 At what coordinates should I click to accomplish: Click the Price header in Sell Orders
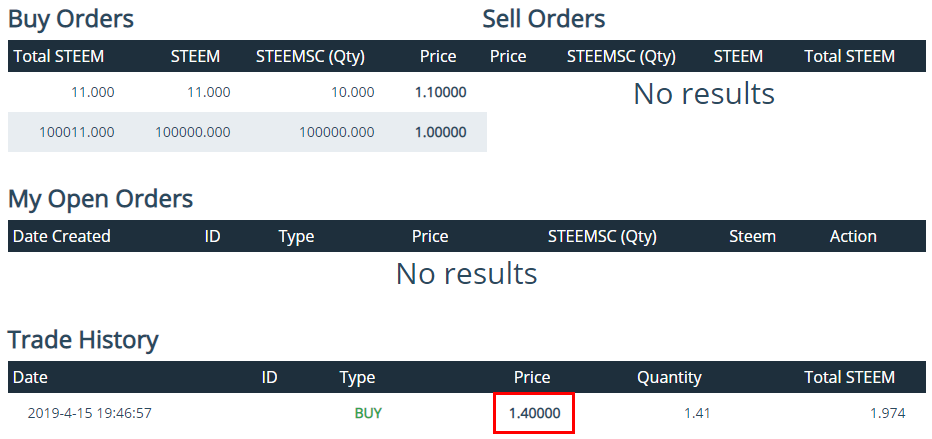point(508,56)
